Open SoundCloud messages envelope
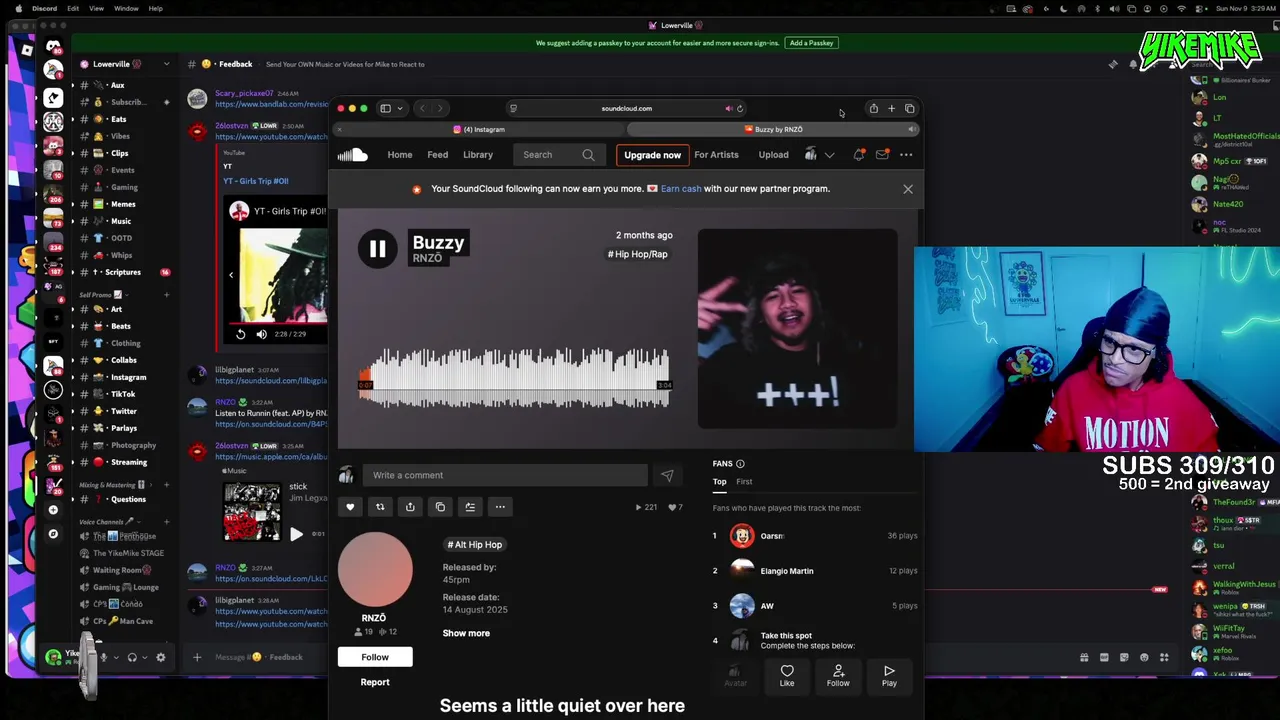This screenshot has width=1280, height=720. coord(882,155)
